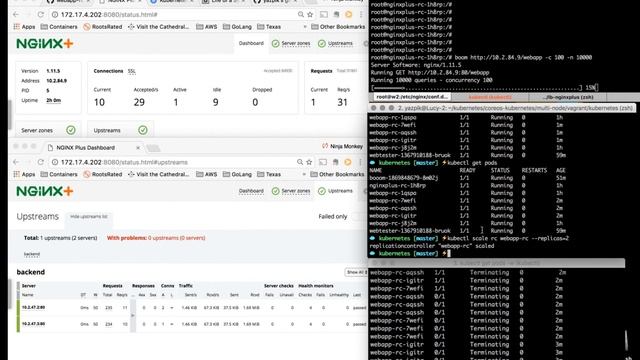
Task: Open the GoLang bookmark folder in the upper browser
Action: coord(238,27)
